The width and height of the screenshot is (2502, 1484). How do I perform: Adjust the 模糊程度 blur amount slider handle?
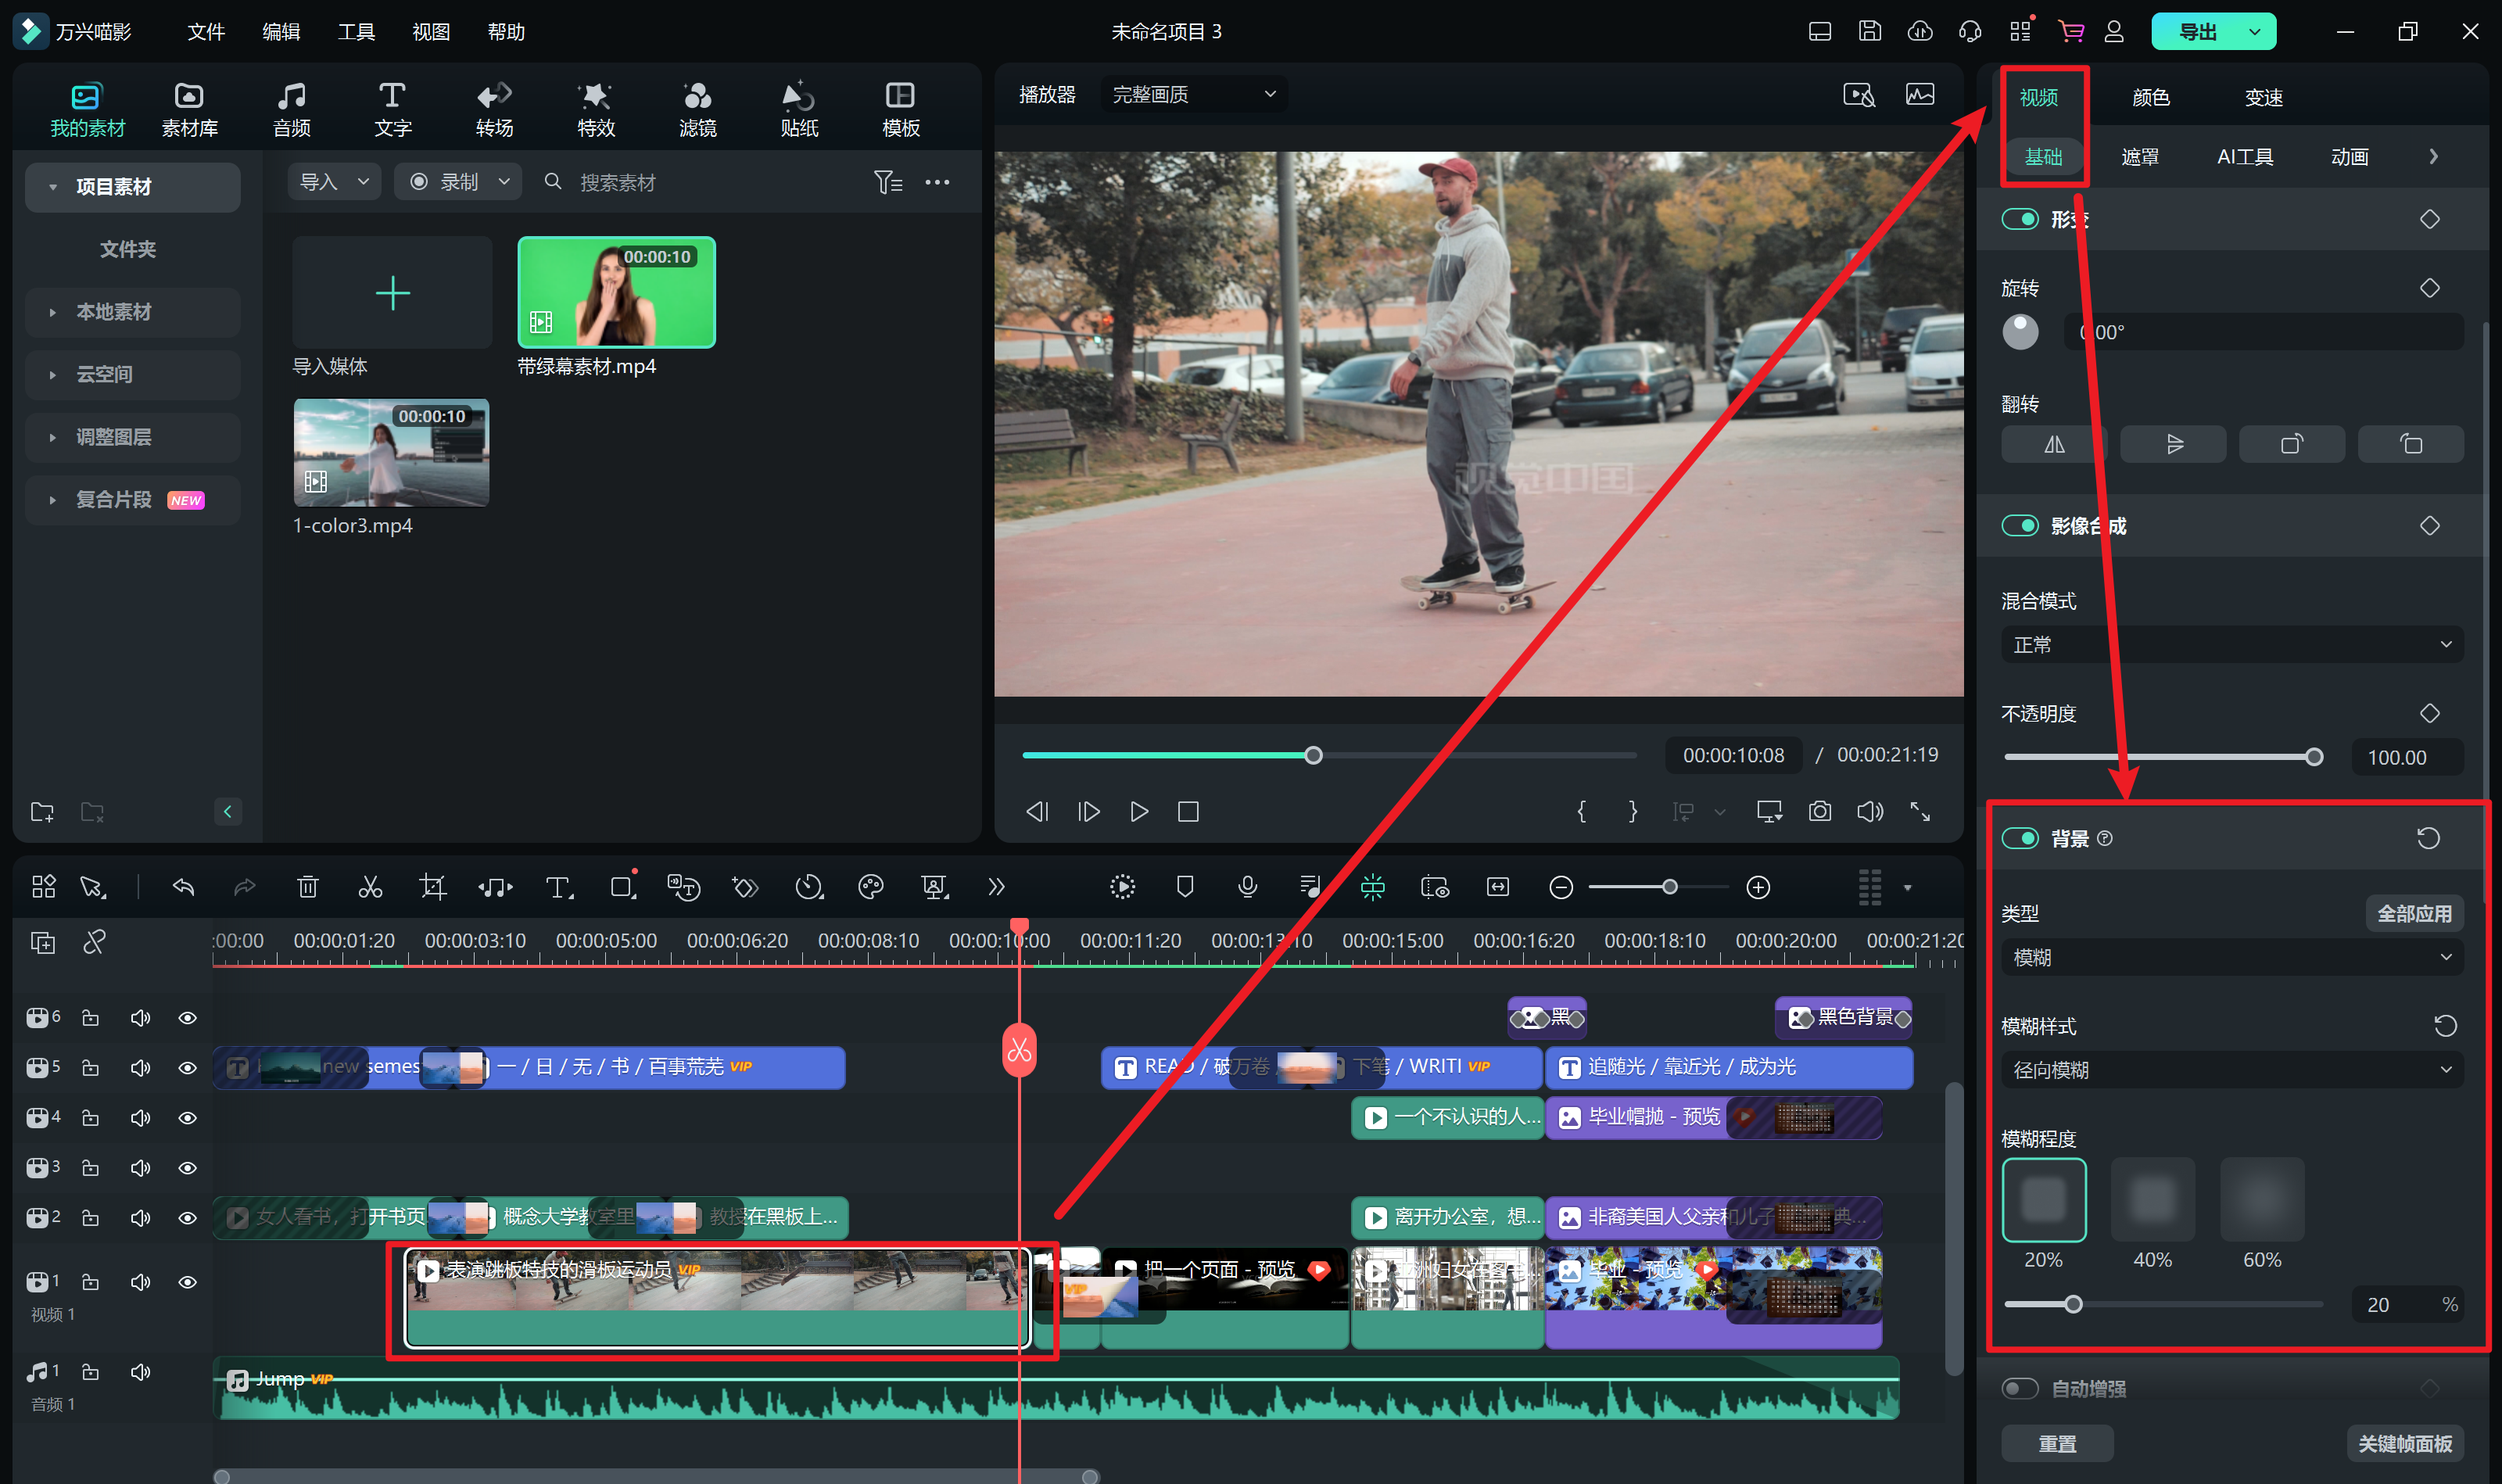[x=2073, y=1304]
